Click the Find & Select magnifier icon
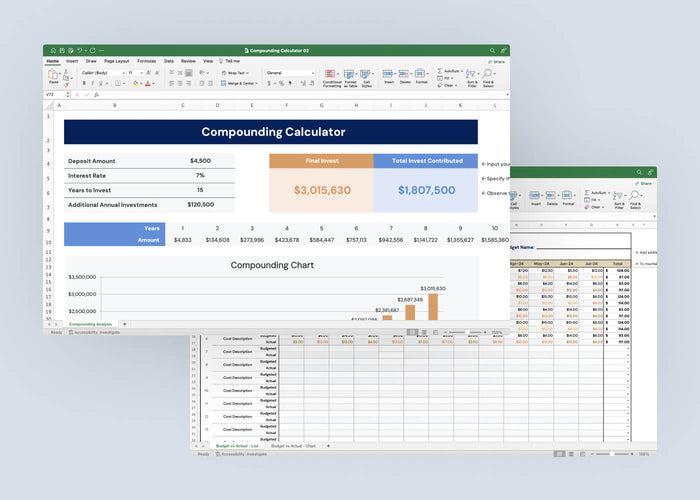Image resolution: width=700 pixels, height=500 pixels. pos(489,76)
